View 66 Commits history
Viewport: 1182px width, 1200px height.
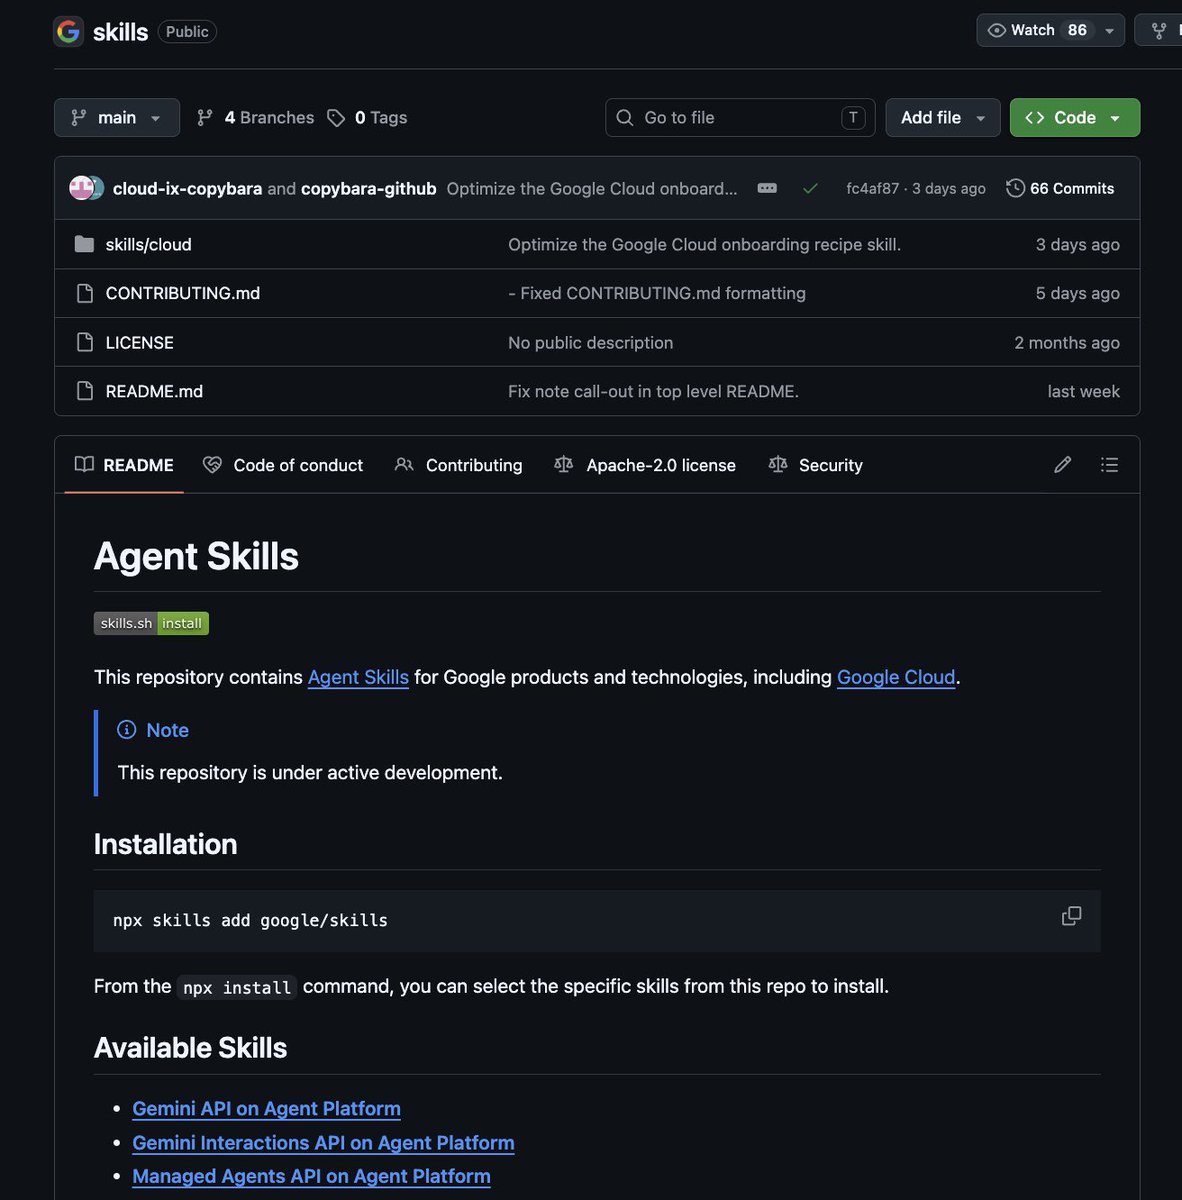point(1060,188)
